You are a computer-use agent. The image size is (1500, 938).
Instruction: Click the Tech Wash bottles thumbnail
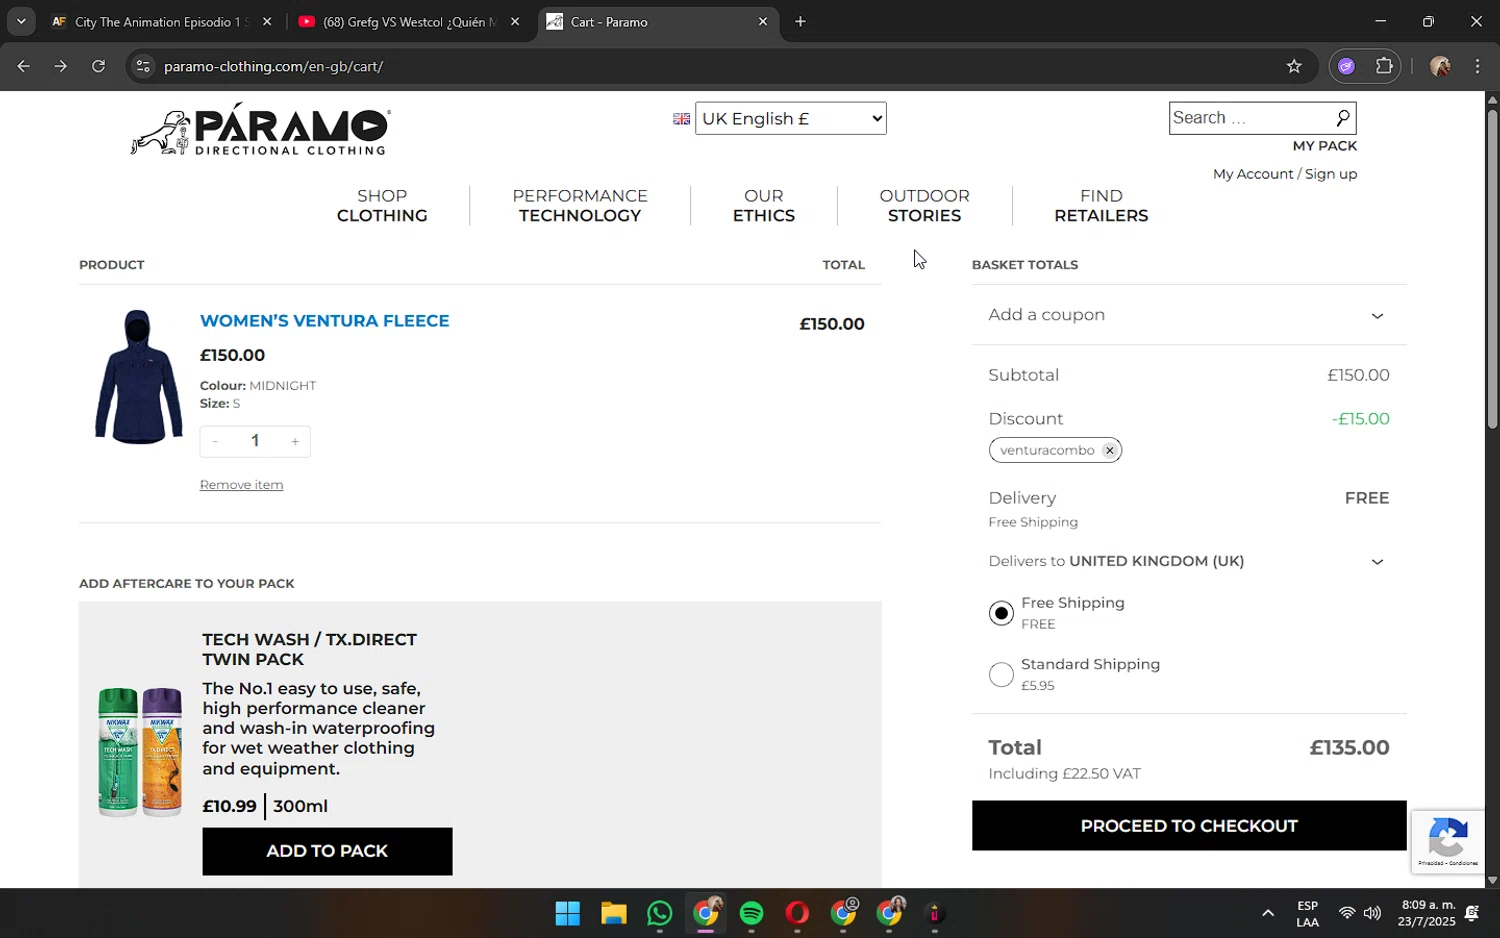point(140,752)
